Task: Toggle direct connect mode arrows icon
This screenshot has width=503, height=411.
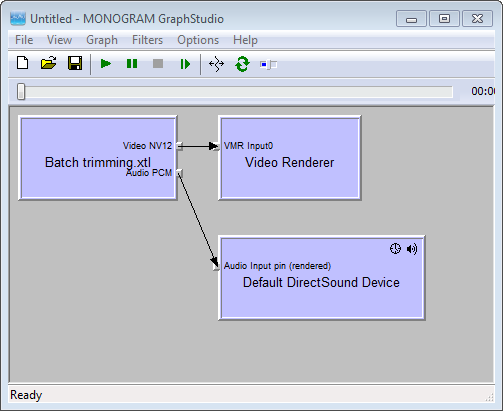Action: point(216,64)
